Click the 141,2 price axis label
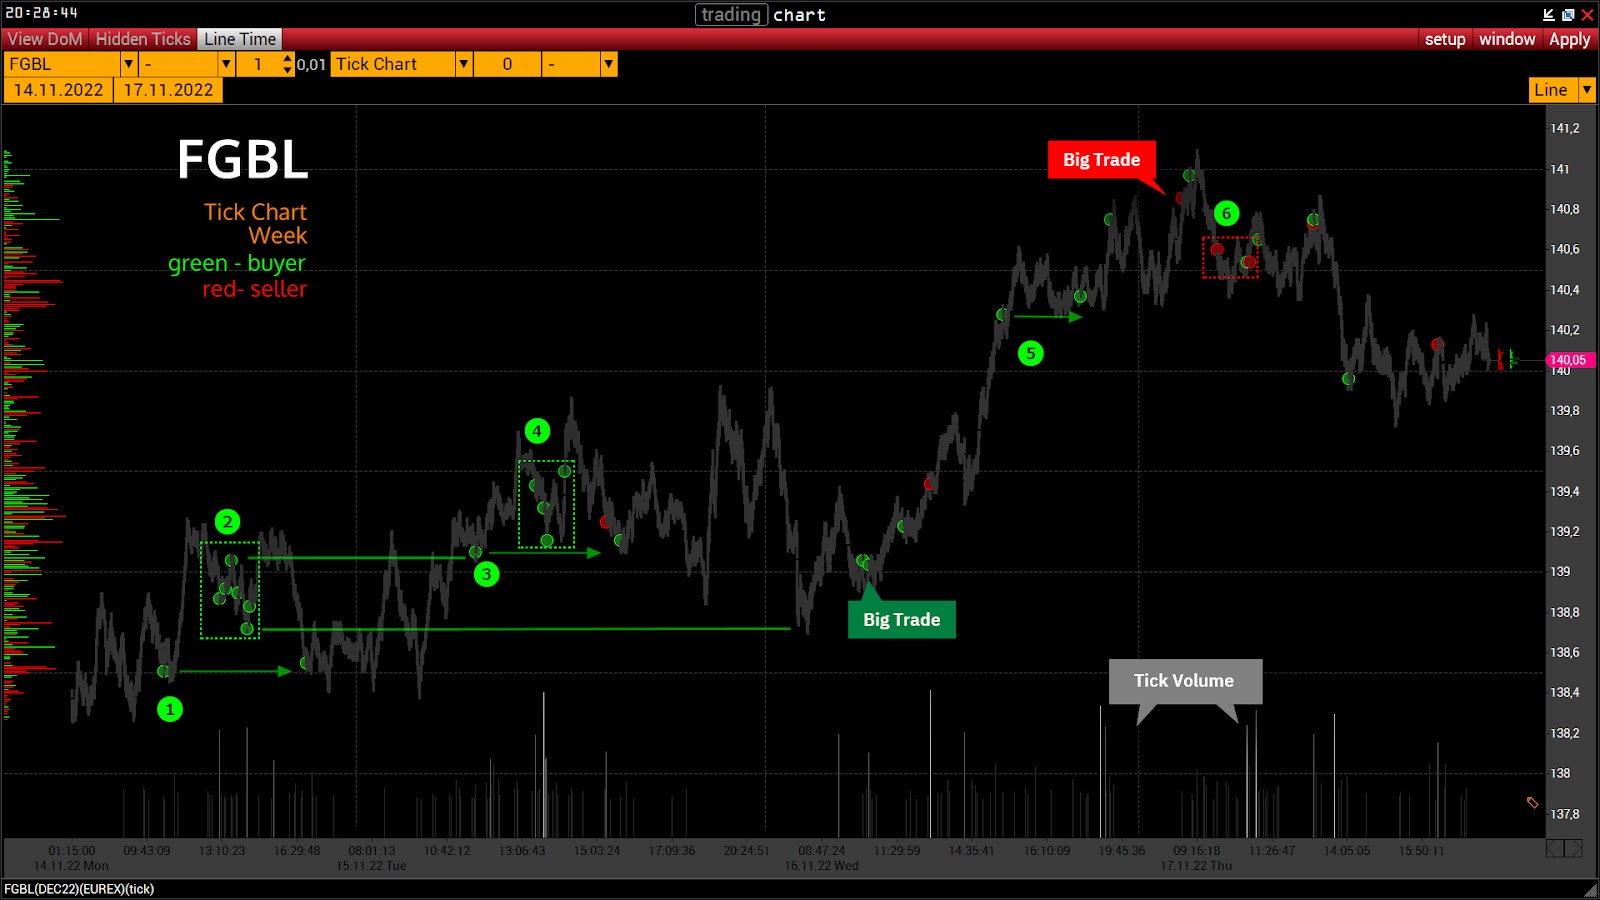Image resolution: width=1600 pixels, height=900 pixels. [x=1565, y=128]
